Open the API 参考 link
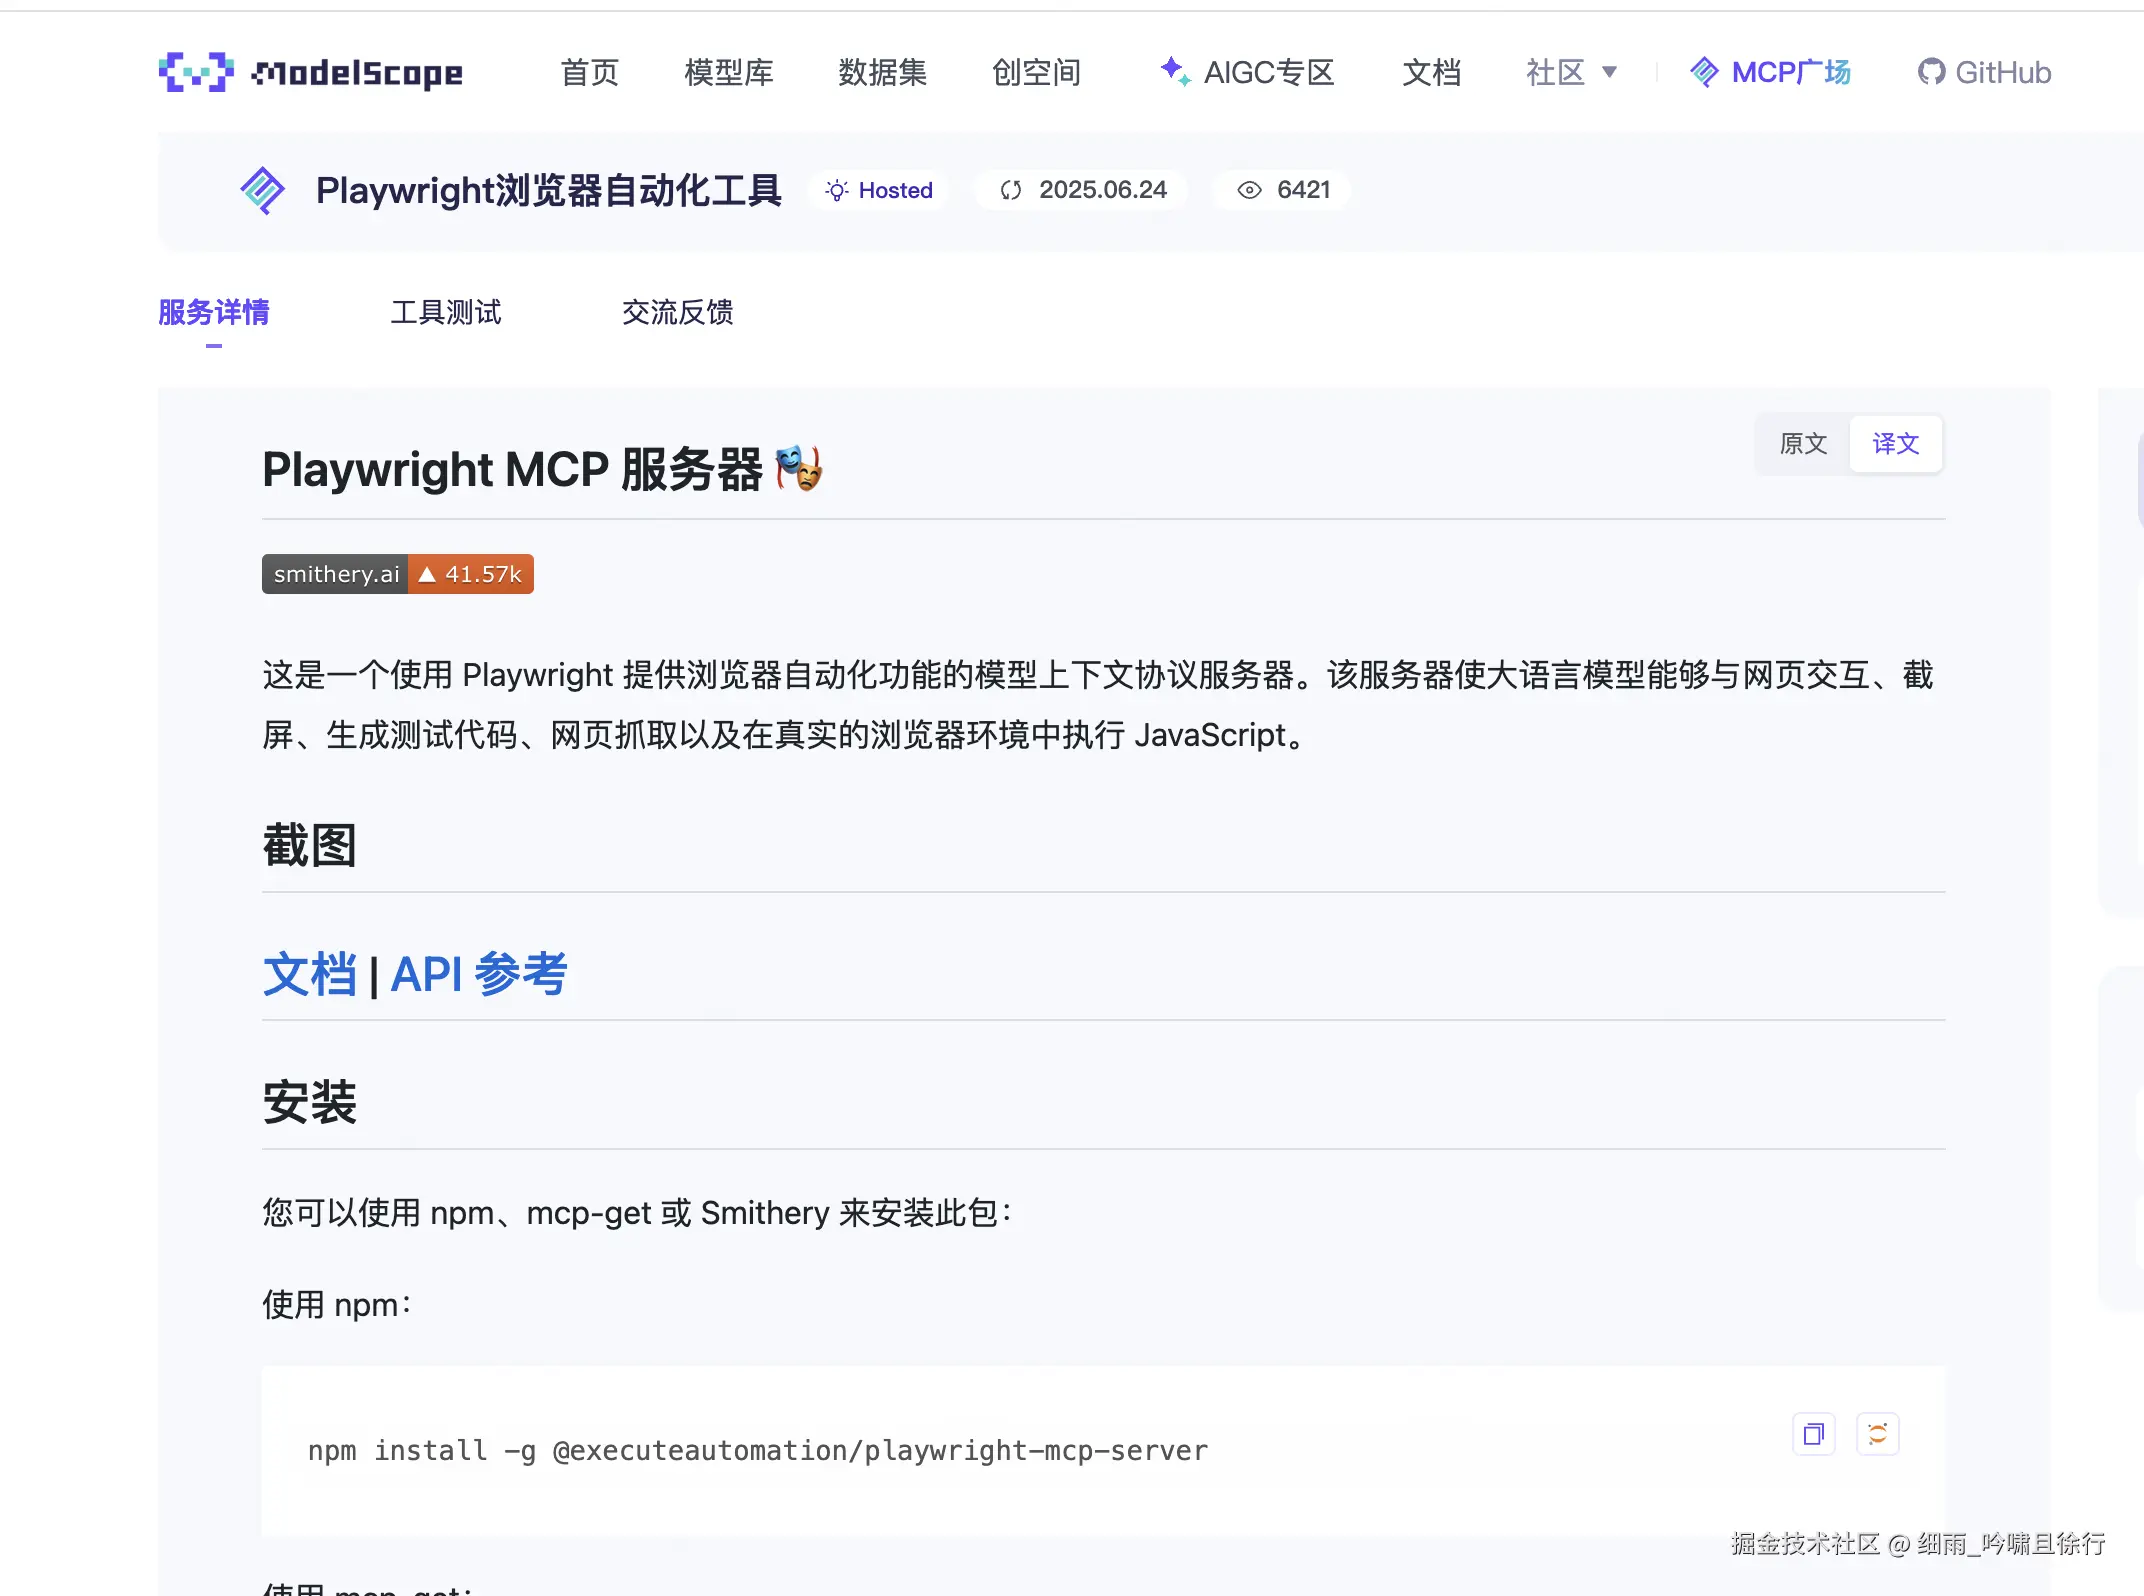The image size is (2144, 1596). (478, 974)
